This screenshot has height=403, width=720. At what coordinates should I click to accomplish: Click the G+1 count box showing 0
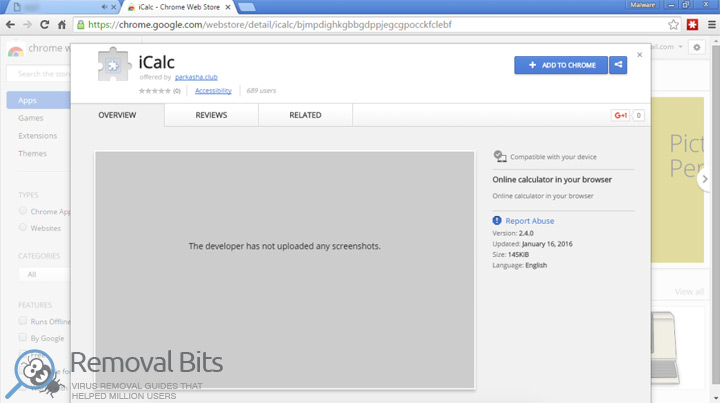click(x=638, y=115)
